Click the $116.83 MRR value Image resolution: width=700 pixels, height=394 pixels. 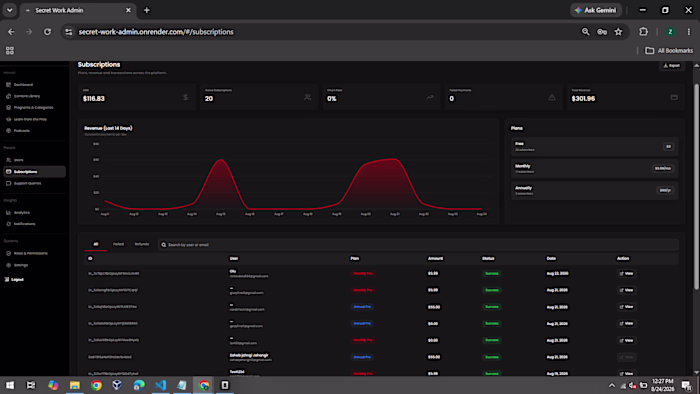94,99
